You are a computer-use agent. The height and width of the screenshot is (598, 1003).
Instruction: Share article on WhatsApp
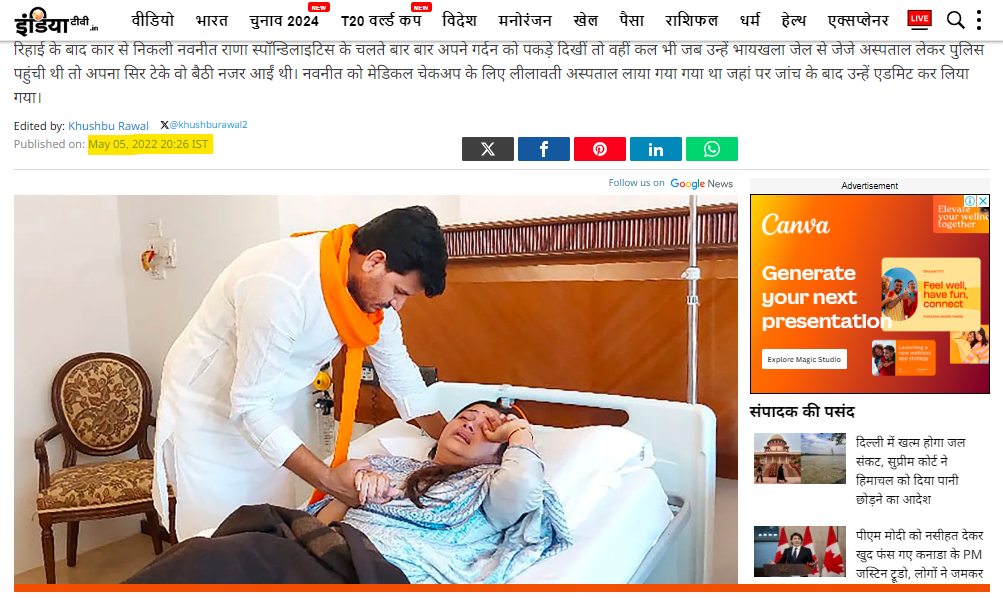coord(712,149)
